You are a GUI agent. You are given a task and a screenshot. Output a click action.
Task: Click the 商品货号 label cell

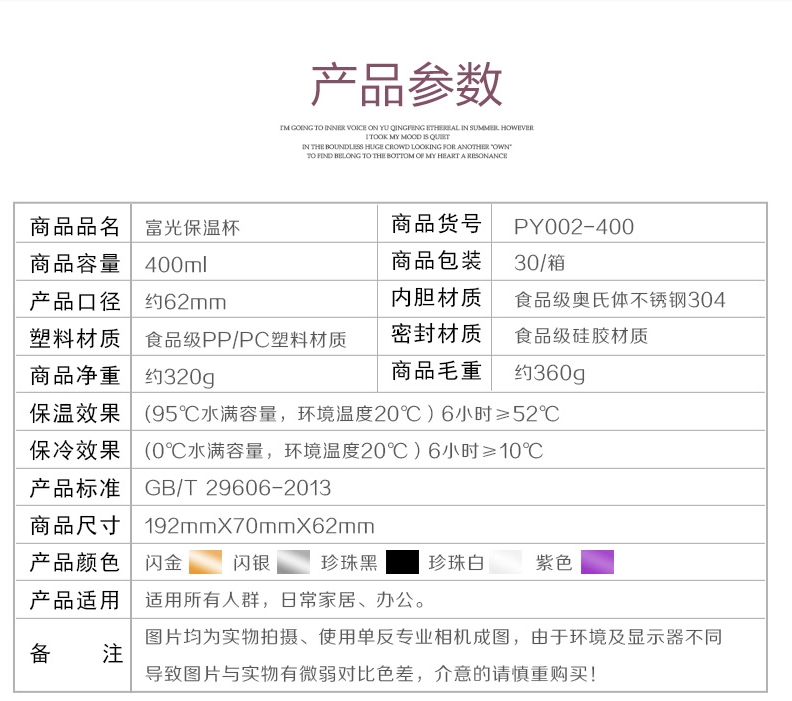click(x=435, y=224)
